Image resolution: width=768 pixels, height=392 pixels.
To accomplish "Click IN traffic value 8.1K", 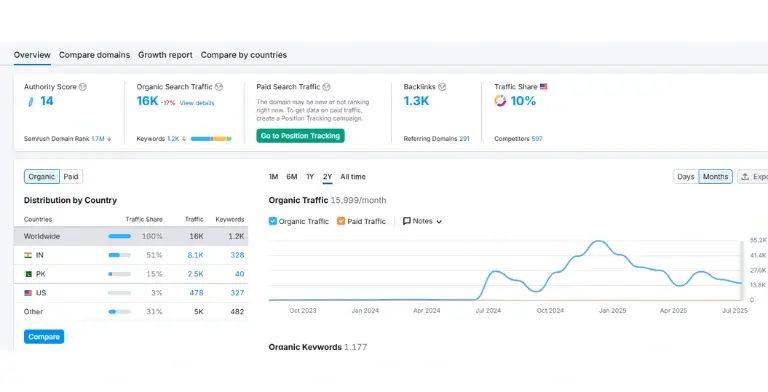I will pos(195,255).
